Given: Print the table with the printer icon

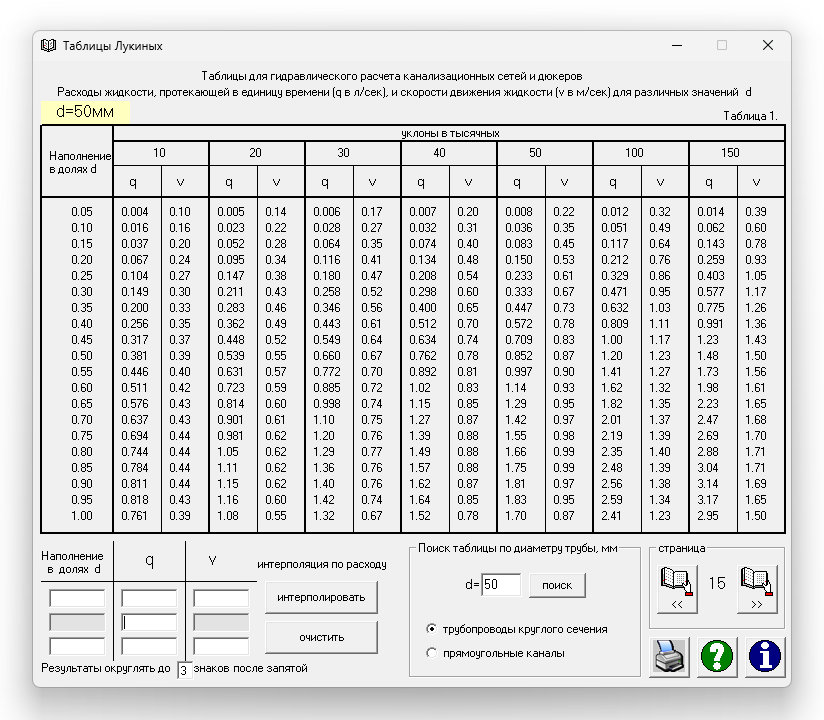Looking at the screenshot, I should click(x=669, y=657).
